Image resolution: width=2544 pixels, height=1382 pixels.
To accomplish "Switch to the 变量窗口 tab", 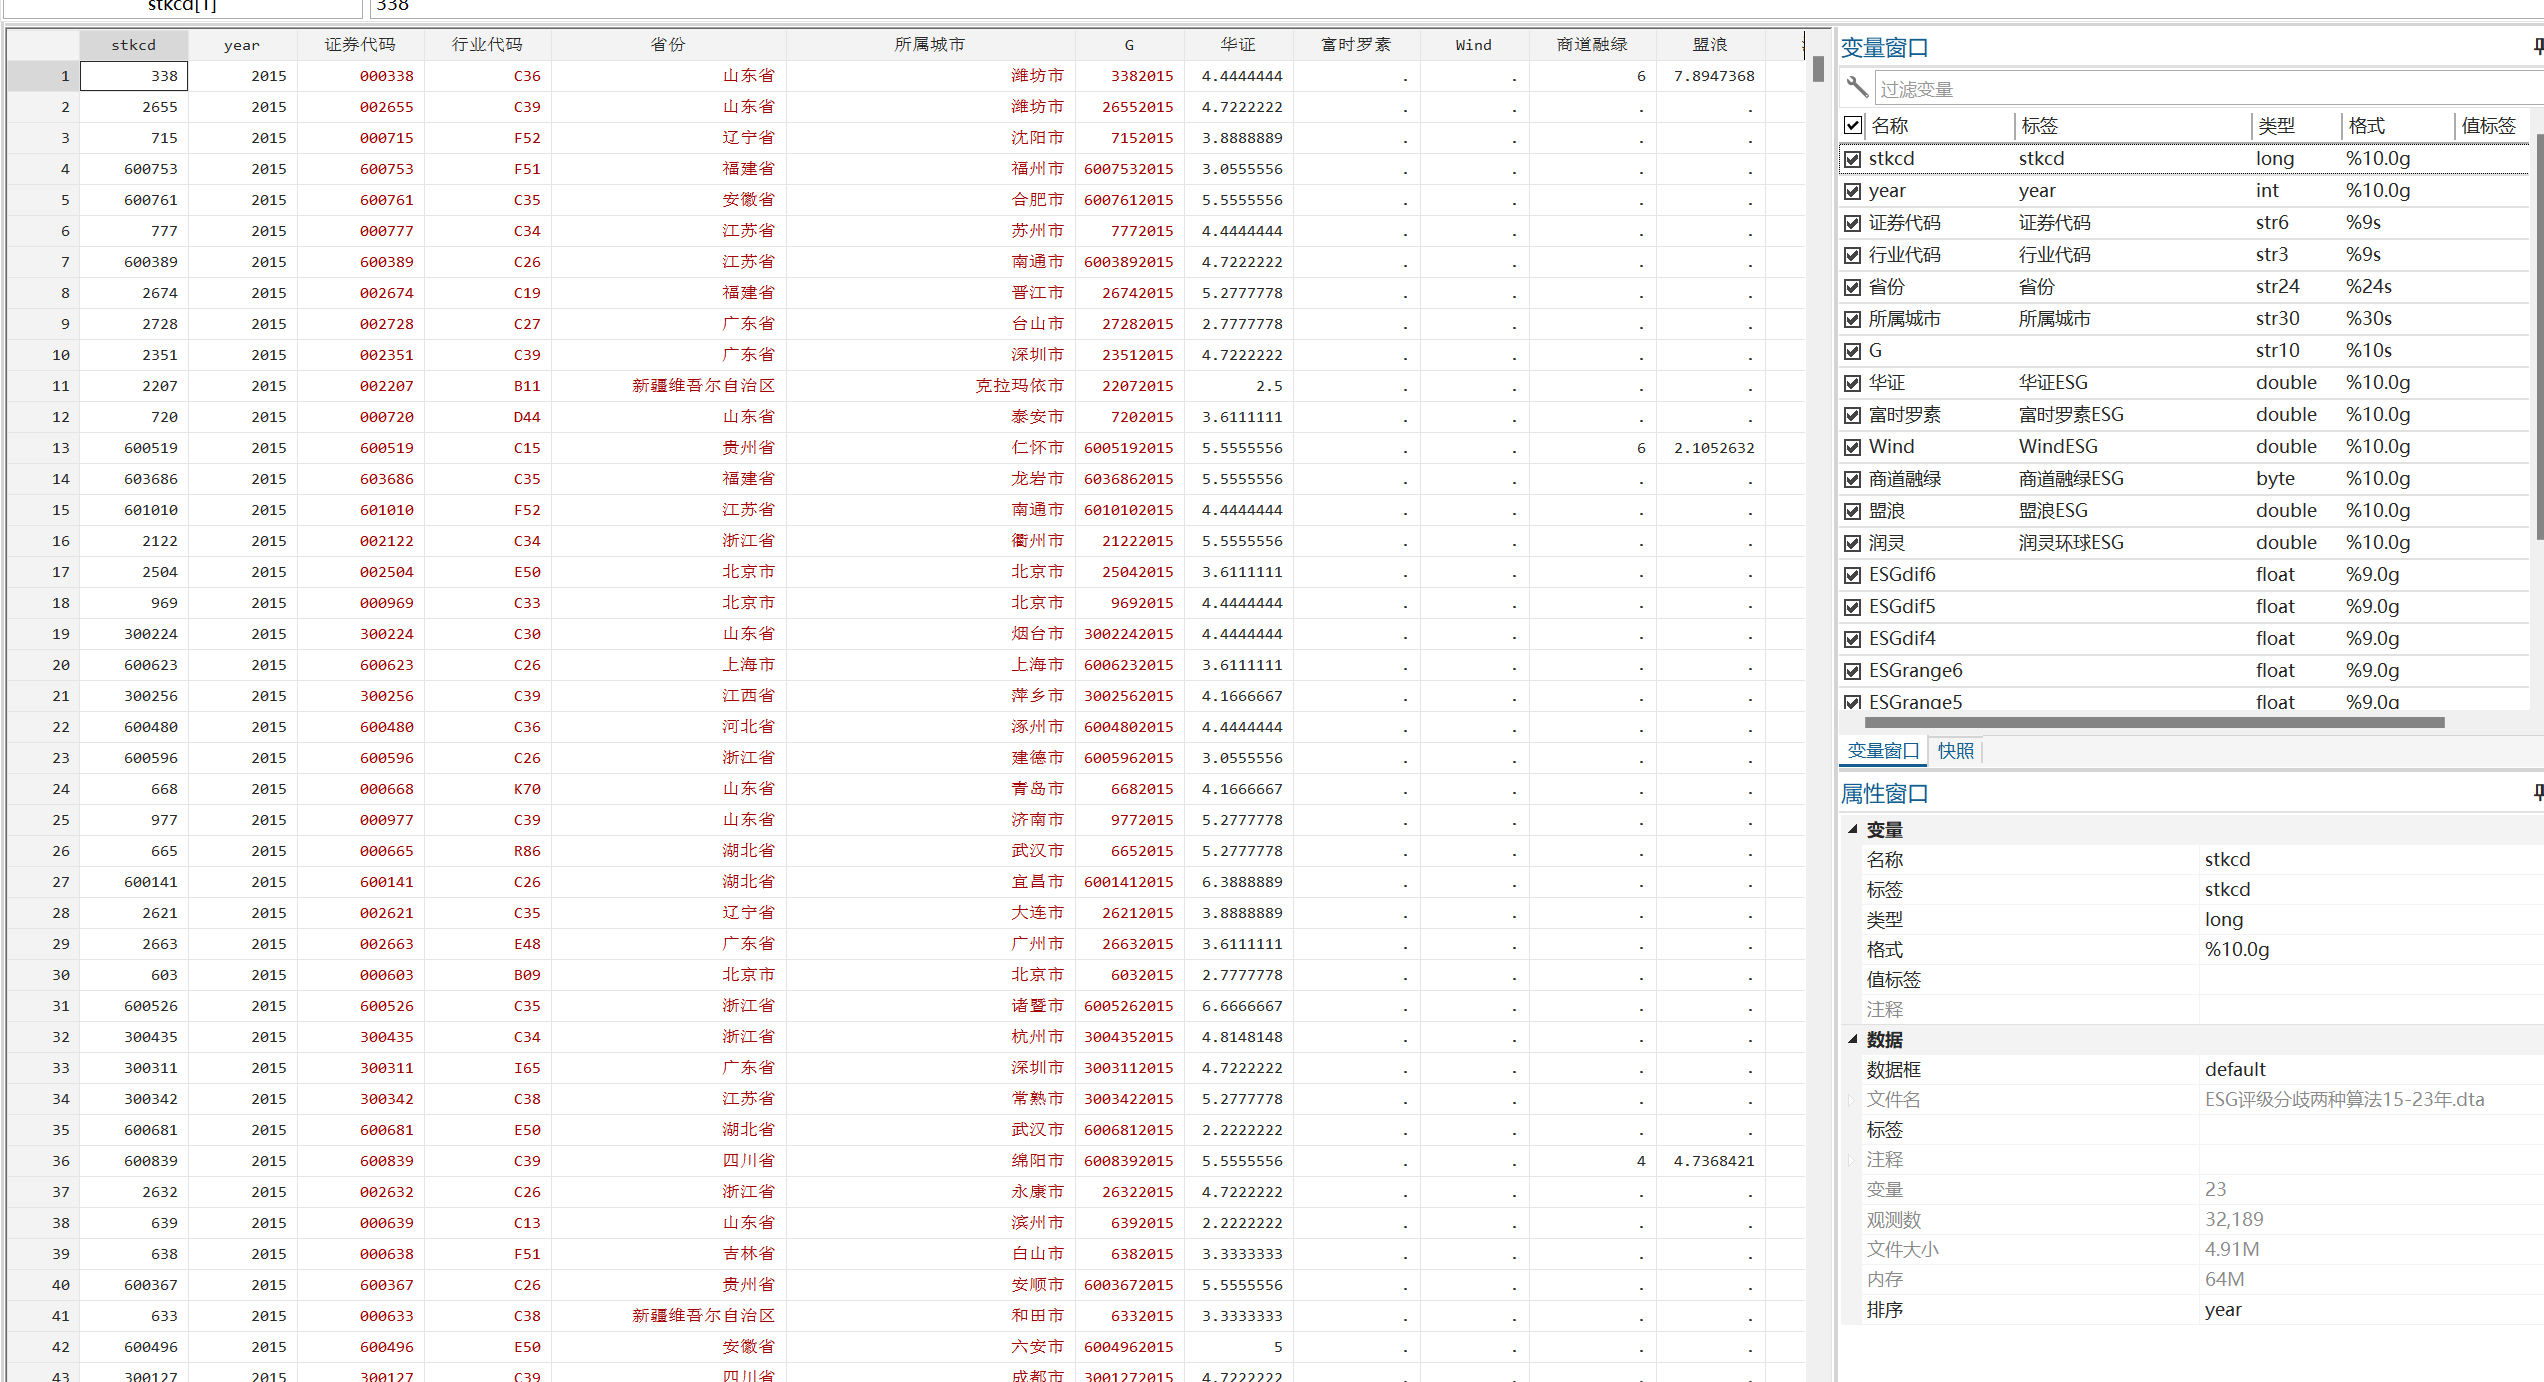I will [x=1883, y=750].
